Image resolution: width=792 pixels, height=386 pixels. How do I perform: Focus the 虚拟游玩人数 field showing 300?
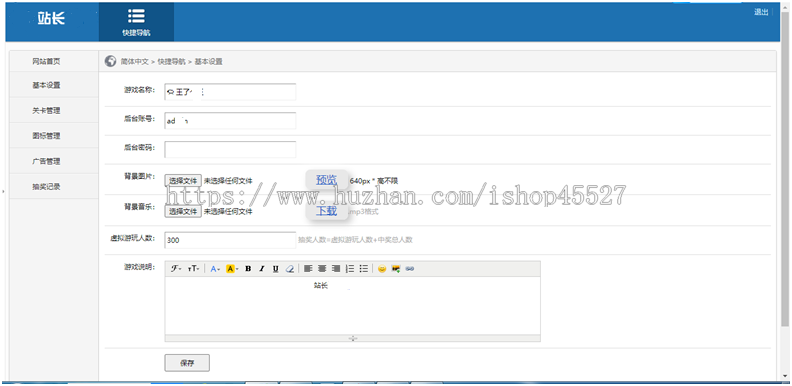coord(230,240)
